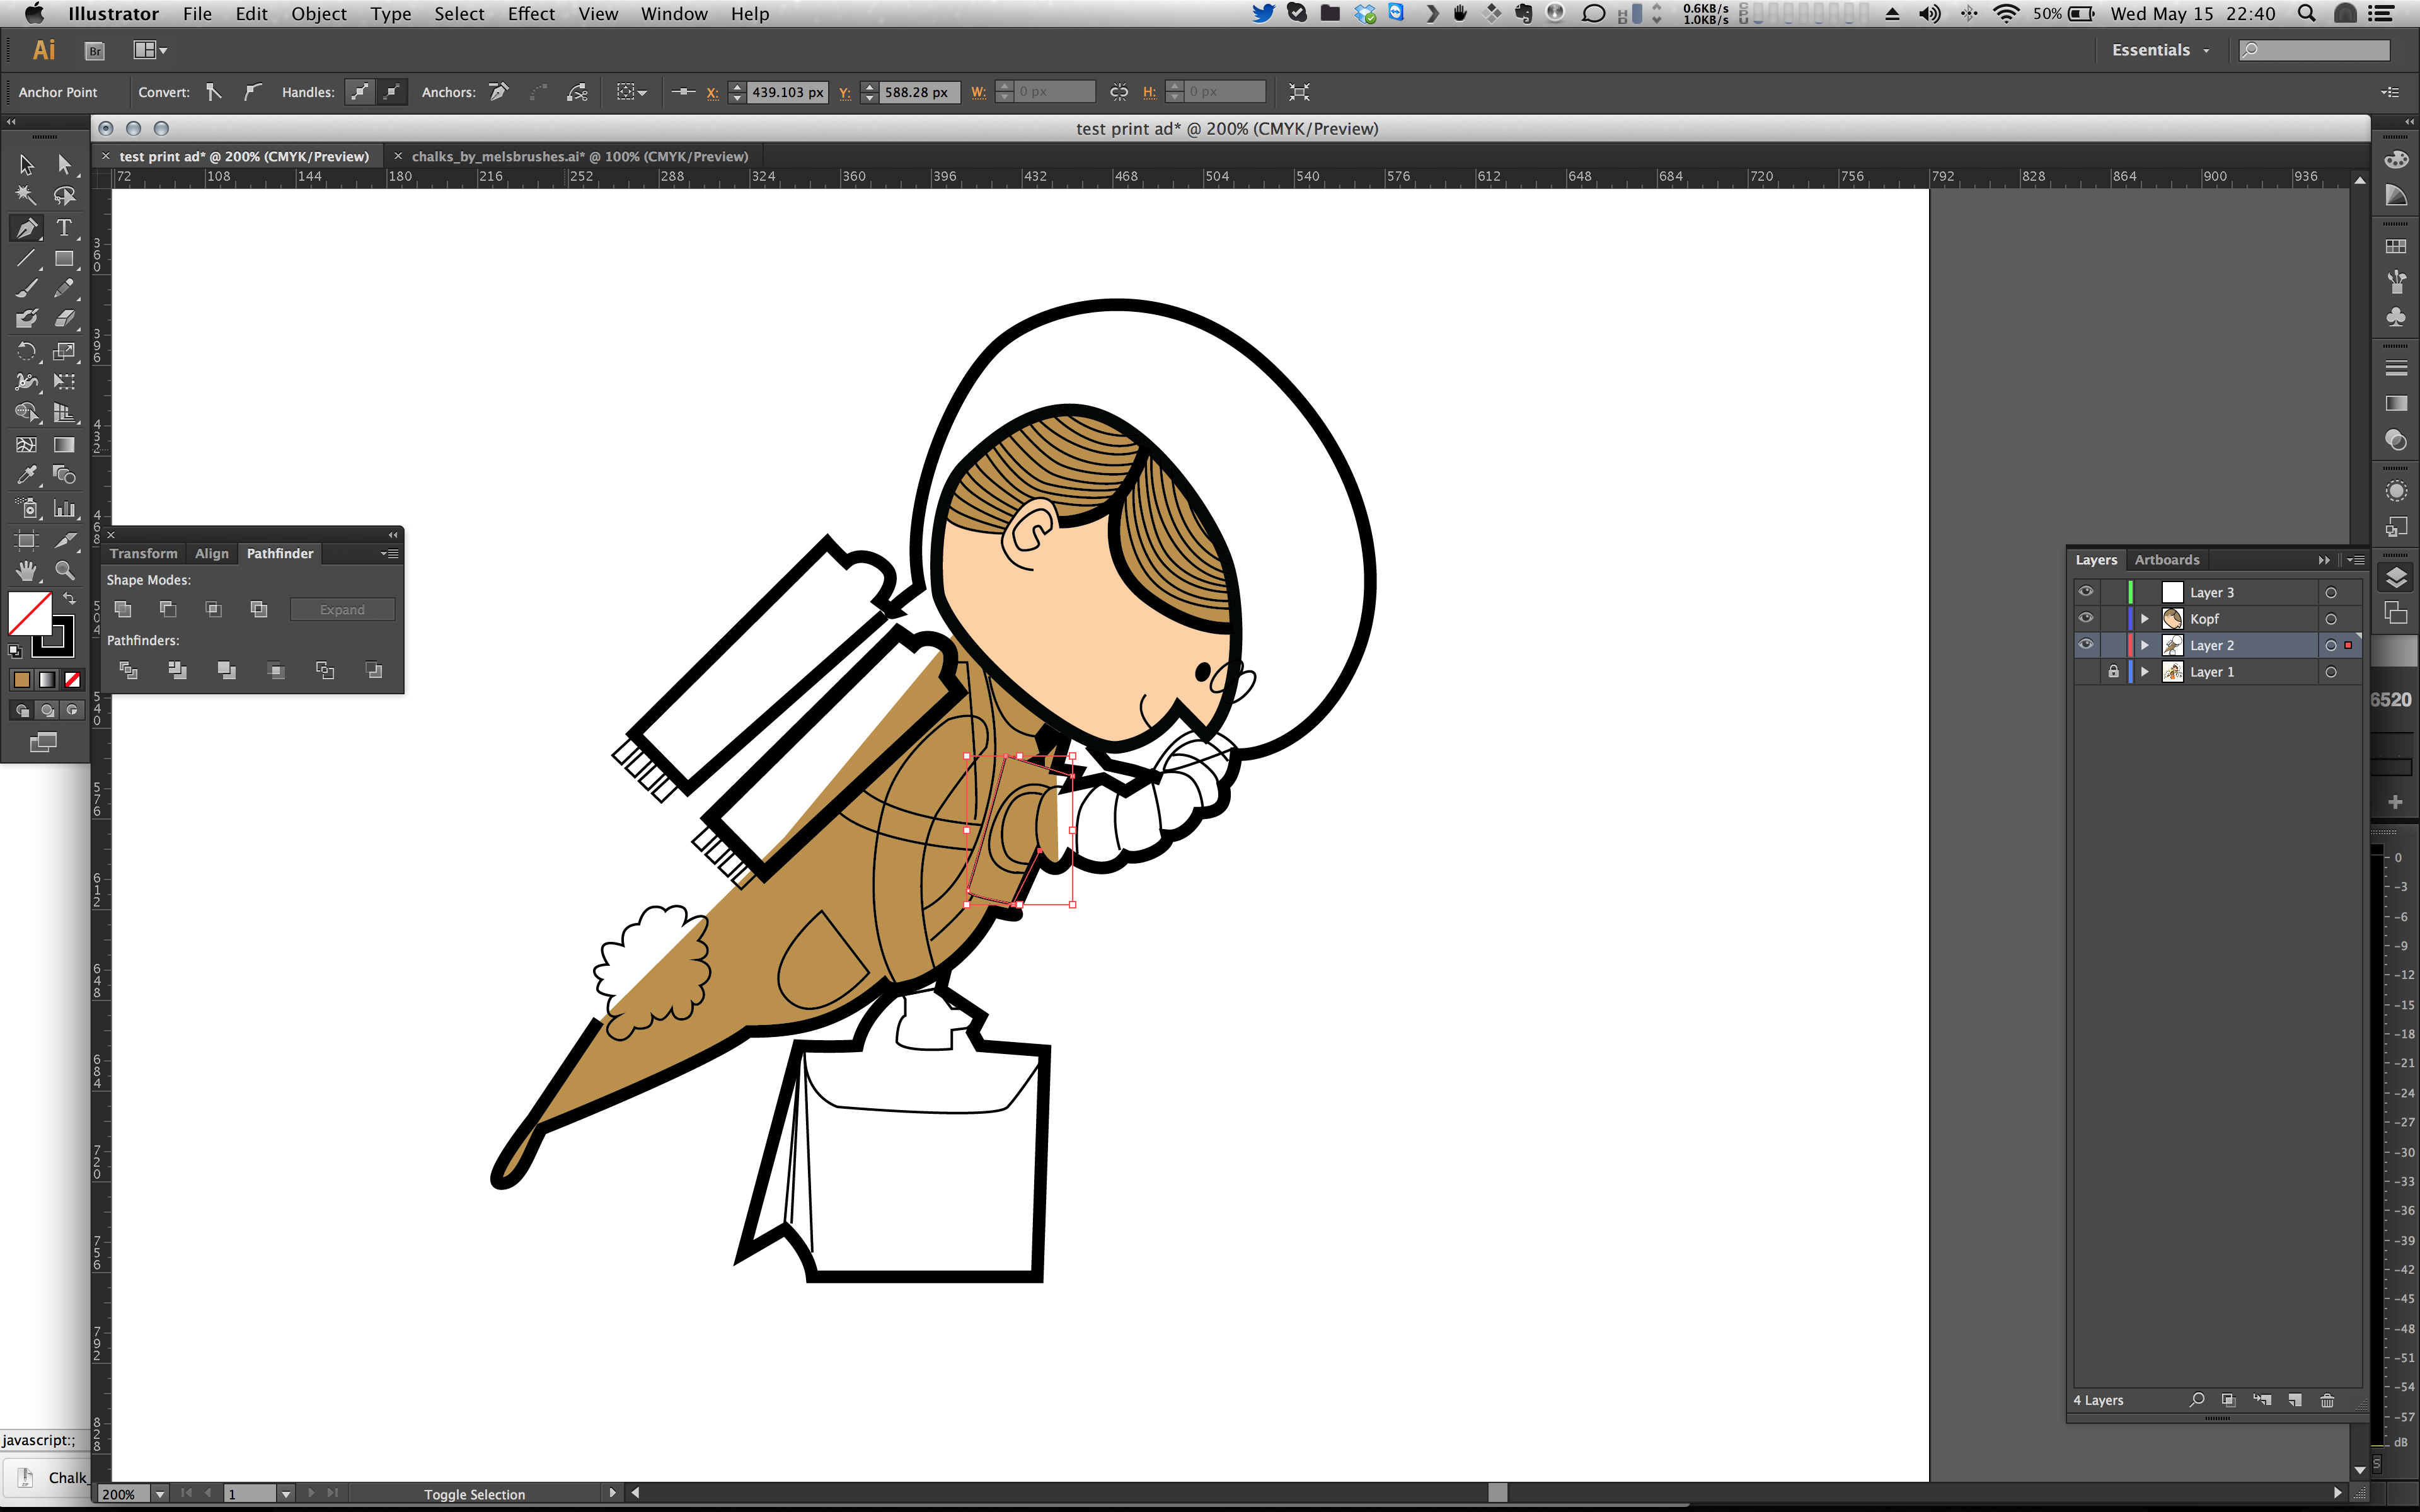This screenshot has height=1512, width=2420.
Task: Click target circle for Kopf layer
Action: coord(2331,619)
